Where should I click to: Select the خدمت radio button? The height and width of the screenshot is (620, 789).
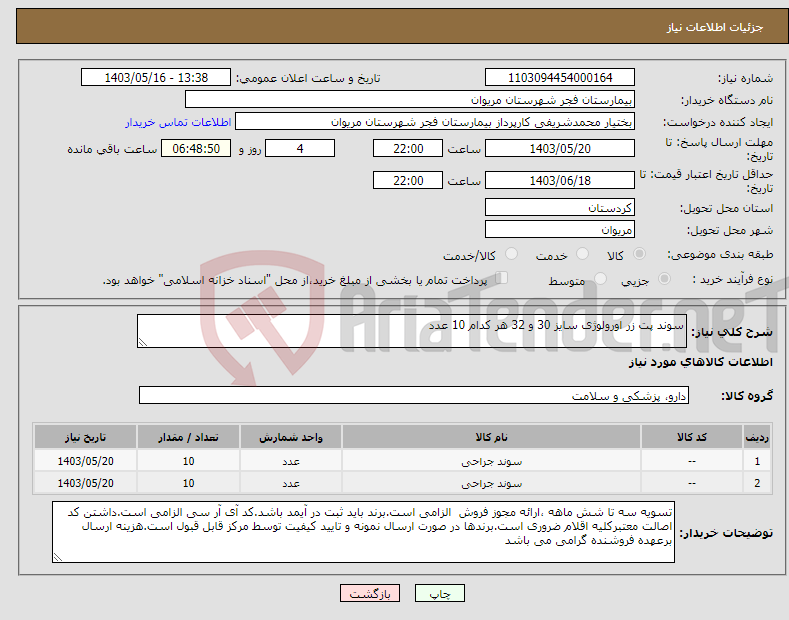coord(582,254)
